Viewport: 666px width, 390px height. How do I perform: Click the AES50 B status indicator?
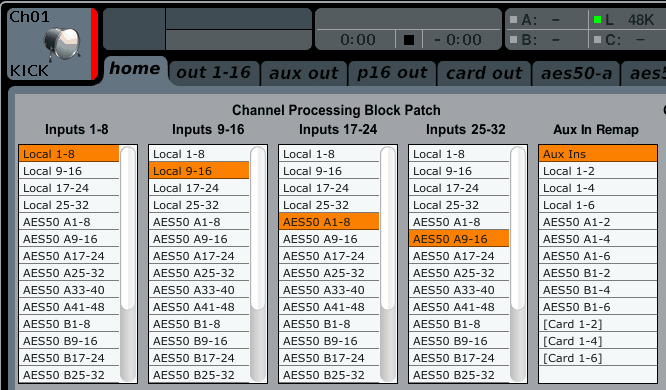pos(514,40)
